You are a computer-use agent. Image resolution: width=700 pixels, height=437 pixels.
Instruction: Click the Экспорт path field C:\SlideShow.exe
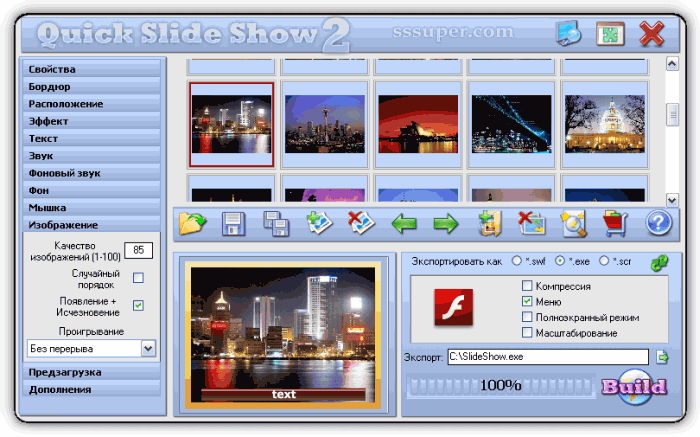click(x=548, y=357)
